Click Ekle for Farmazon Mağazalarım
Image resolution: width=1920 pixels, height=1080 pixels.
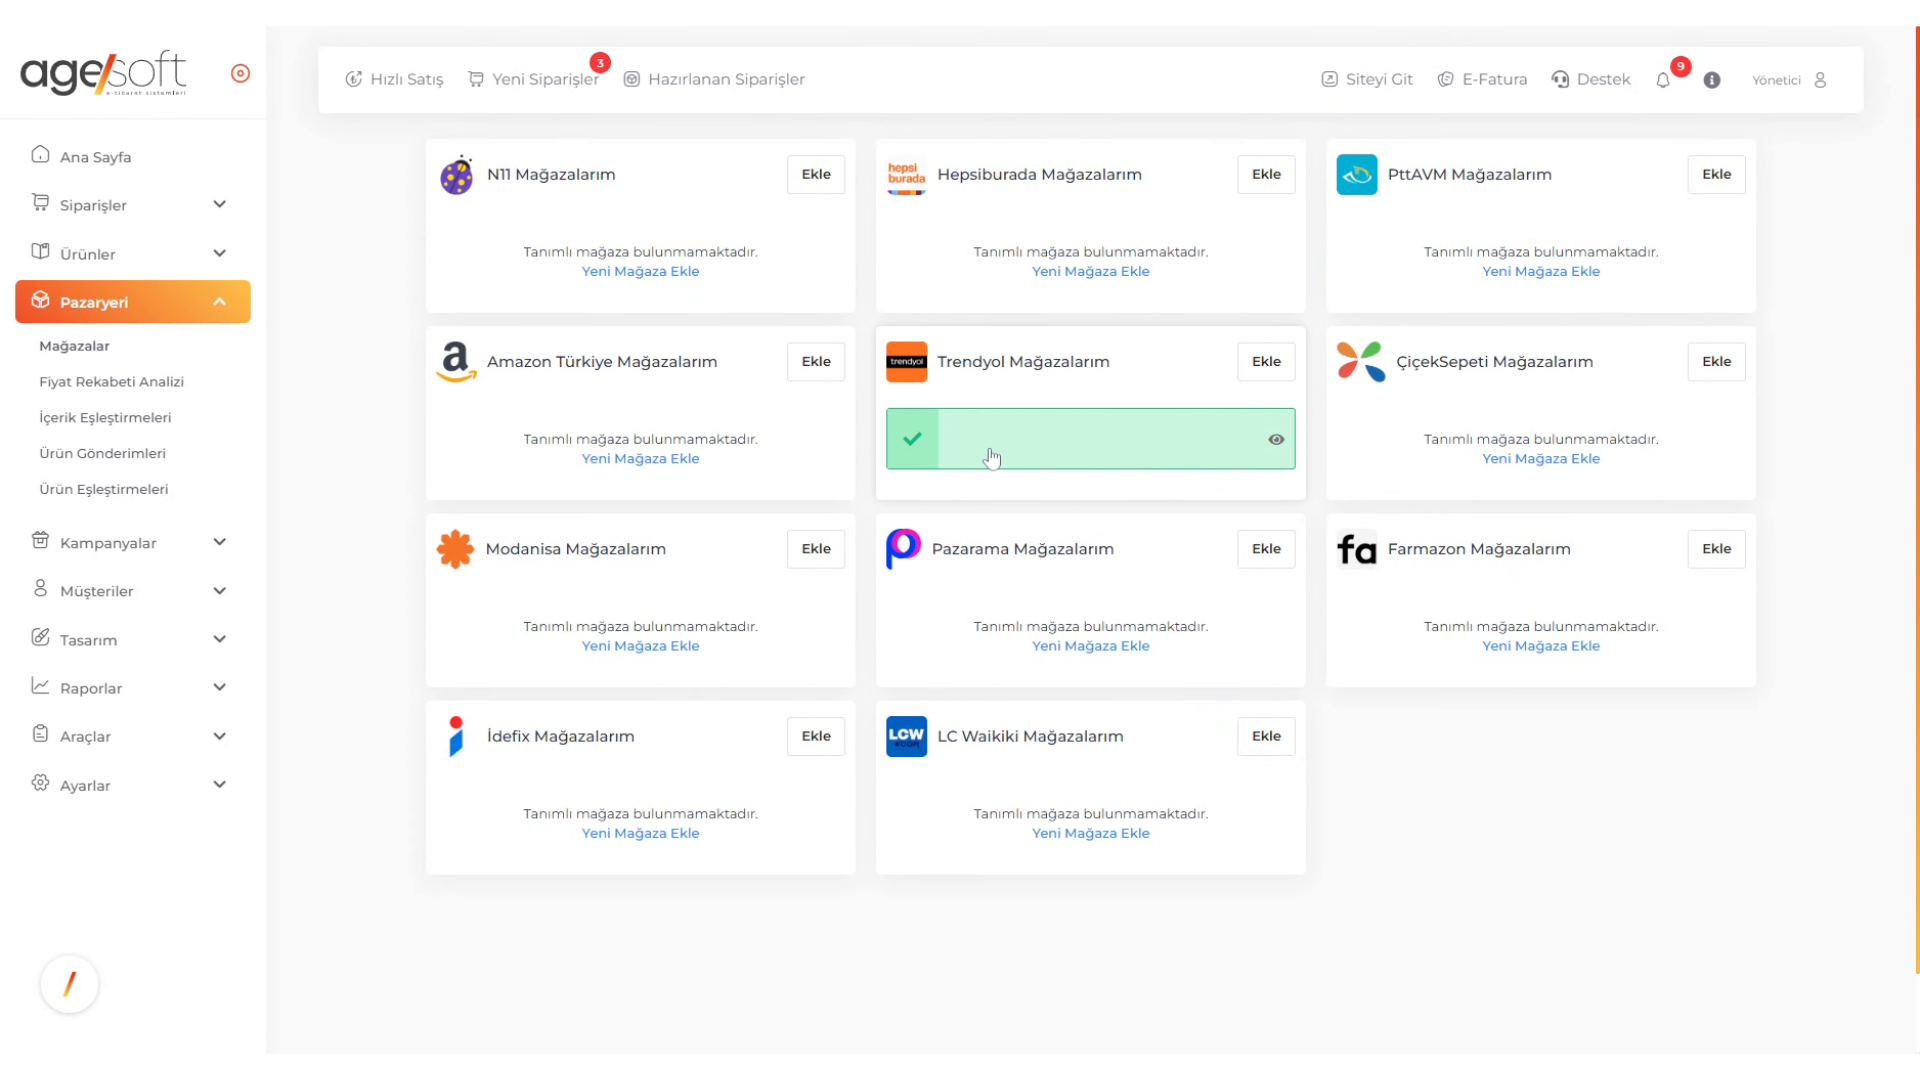click(x=1716, y=549)
